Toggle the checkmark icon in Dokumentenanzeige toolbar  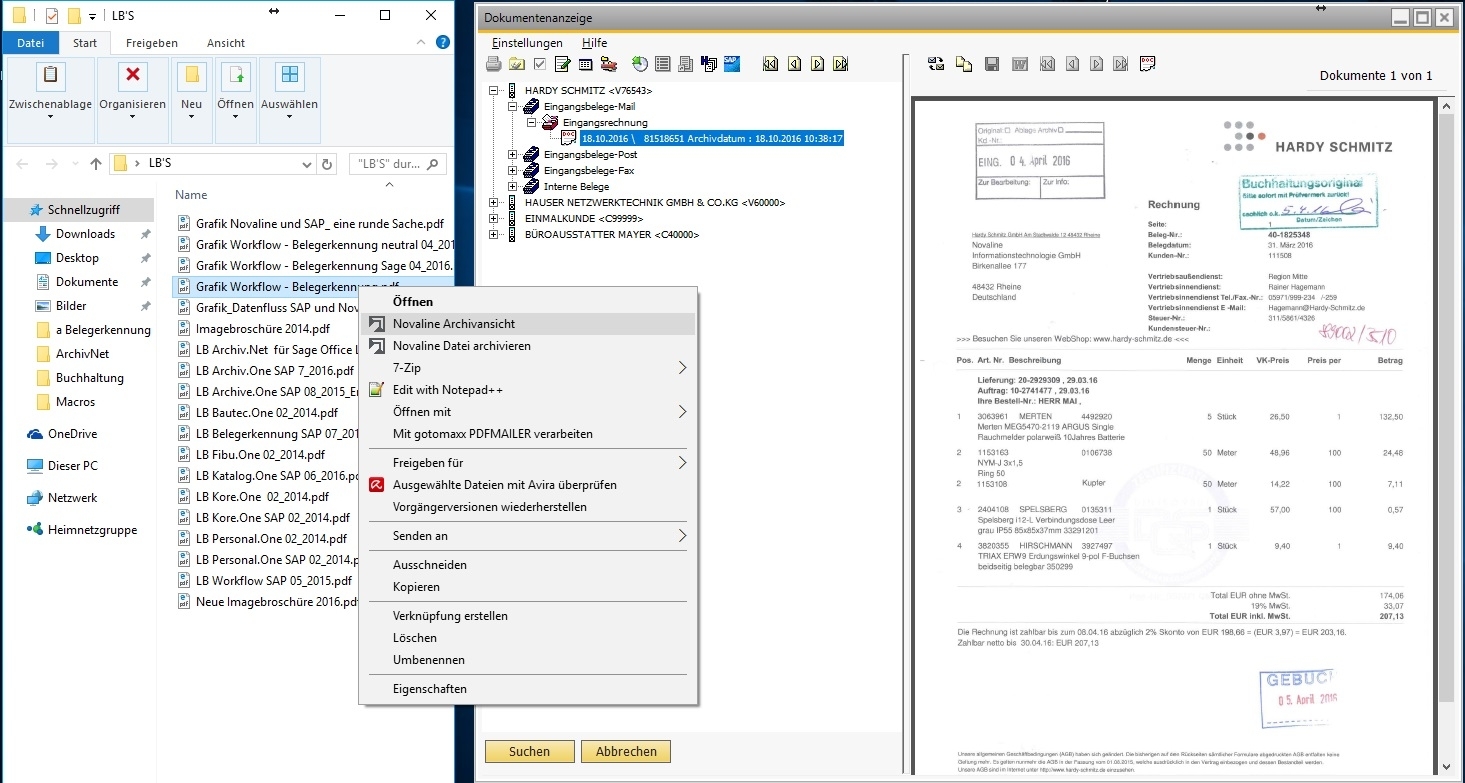540,65
